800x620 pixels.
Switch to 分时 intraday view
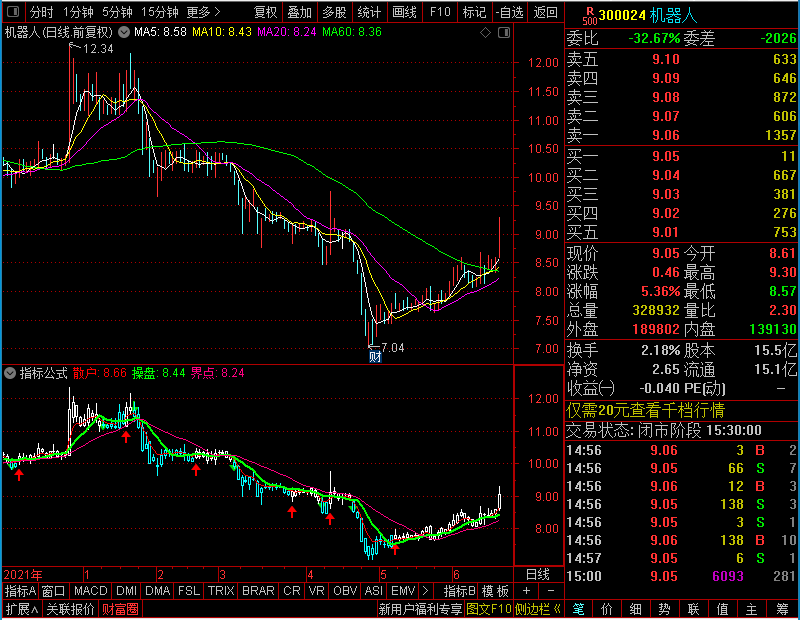41,12
